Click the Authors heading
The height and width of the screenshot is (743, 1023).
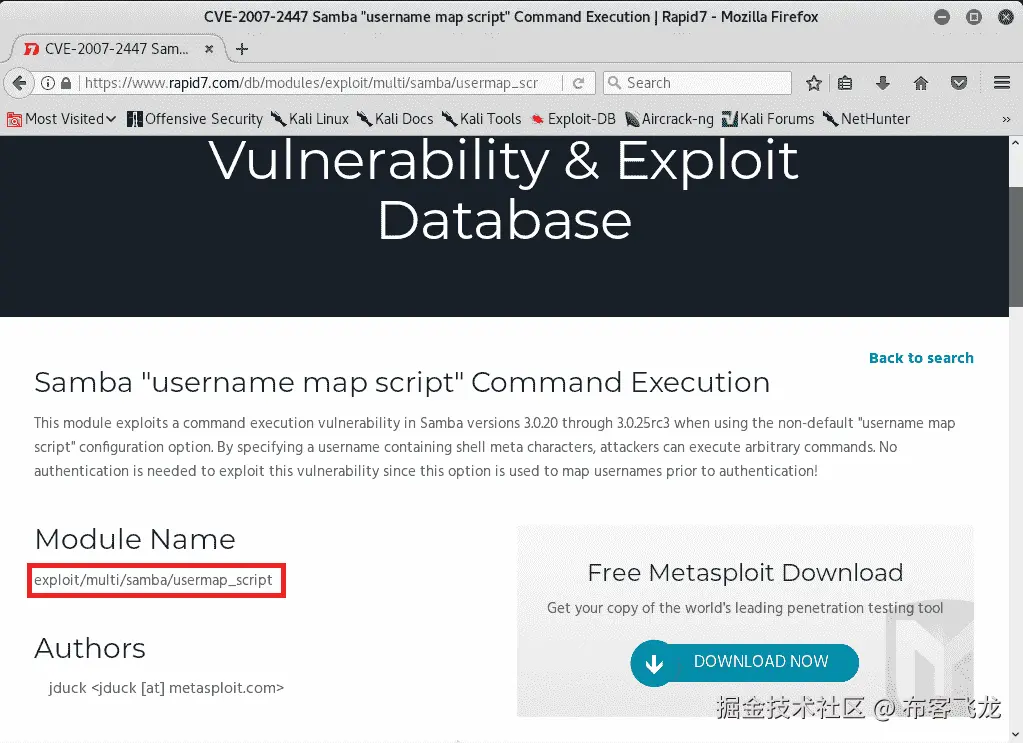coord(90,648)
